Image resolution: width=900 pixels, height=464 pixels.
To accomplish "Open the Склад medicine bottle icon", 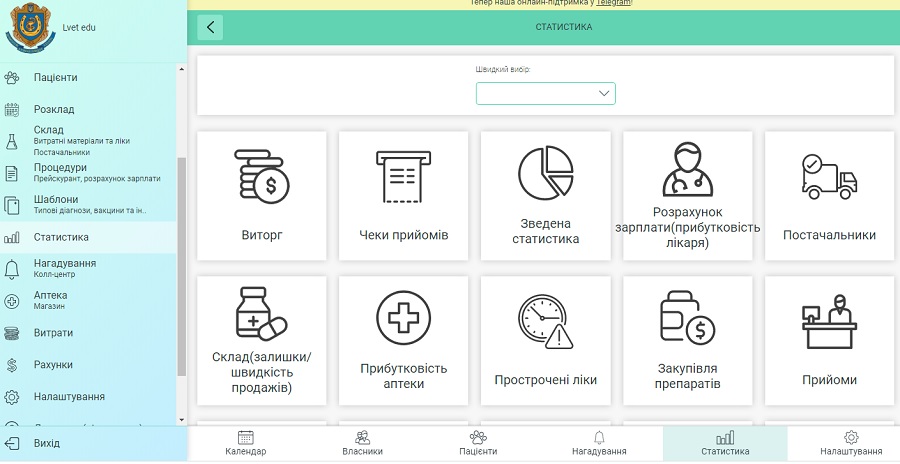I will click(x=262, y=314).
